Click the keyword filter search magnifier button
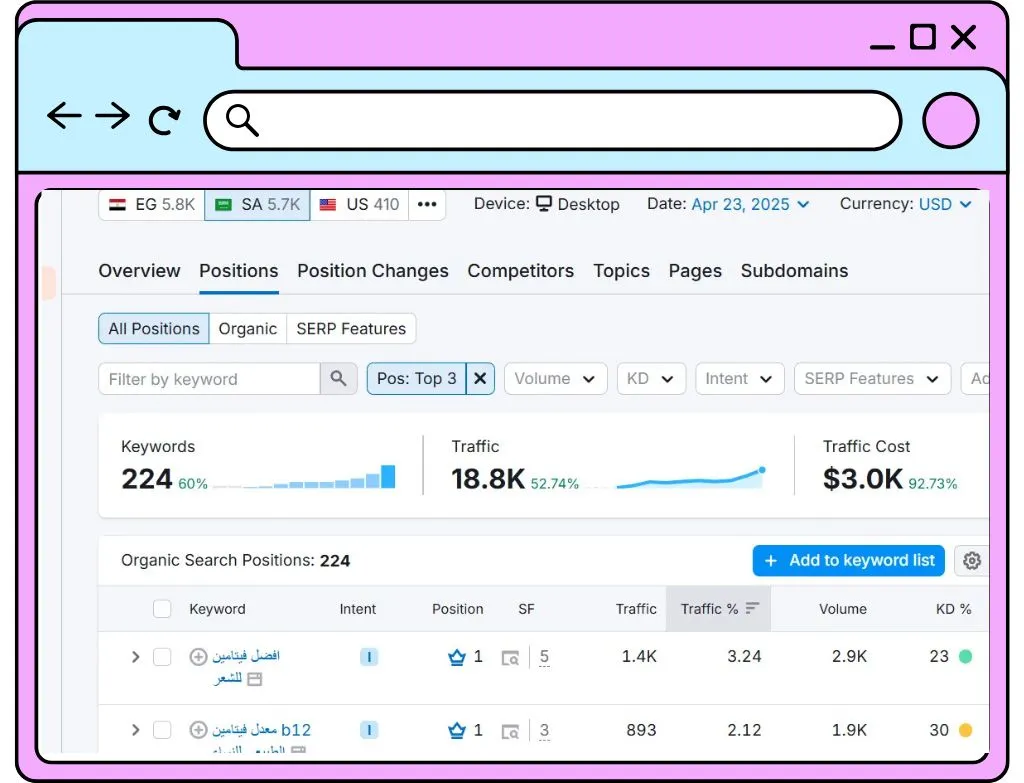The height and width of the screenshot is (783, 1024). pos(338,379)
